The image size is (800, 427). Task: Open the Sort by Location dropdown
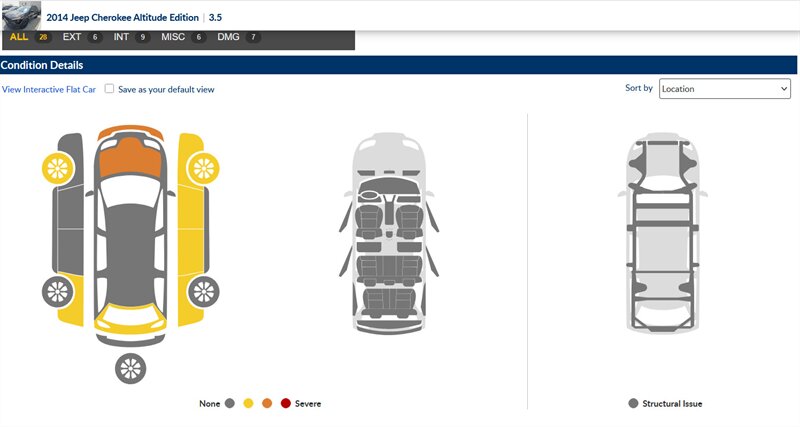[x=724, y=88]
